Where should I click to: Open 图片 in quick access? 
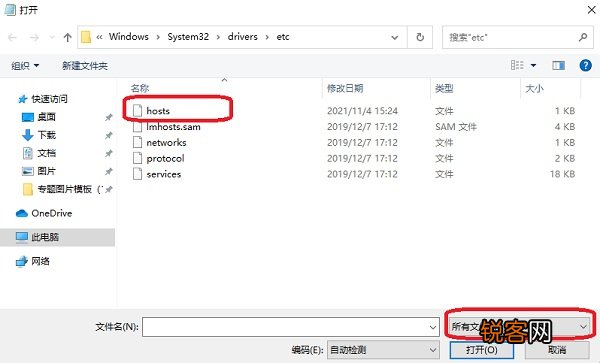[46, 171]
